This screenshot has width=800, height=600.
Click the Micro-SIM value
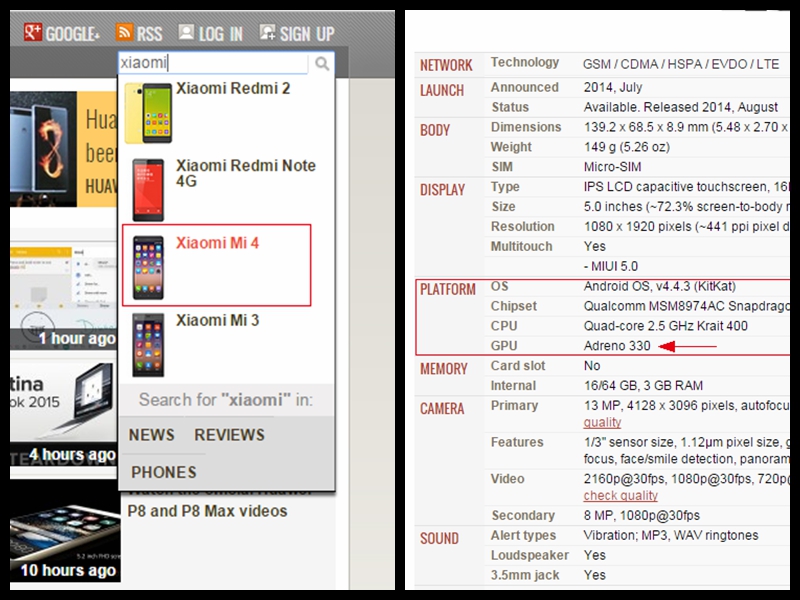pos(612,167)
